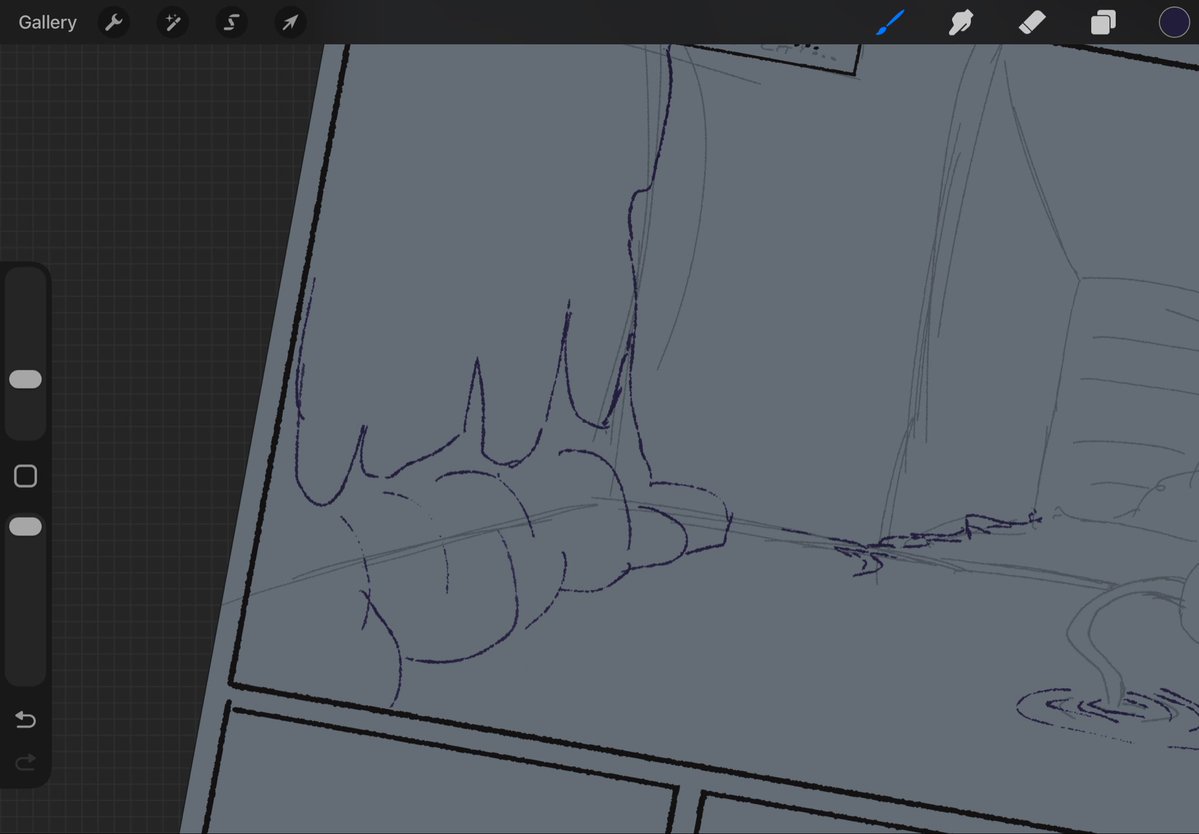Activate the Selection tool

click(x=231, y=22)
